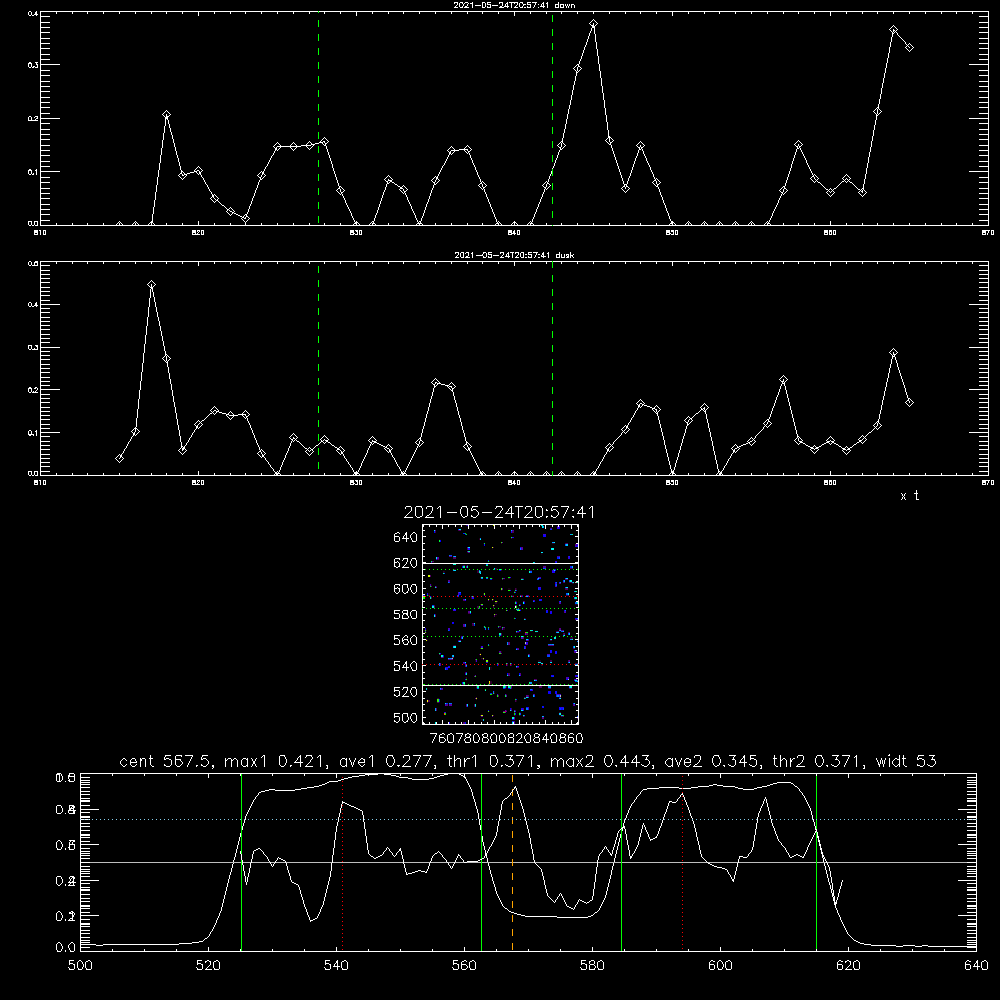This screenshot has width=1000, height=1000.
Task: Click the 0.0 y-axis label on bottom plot
Action: [x=66, y=947]
